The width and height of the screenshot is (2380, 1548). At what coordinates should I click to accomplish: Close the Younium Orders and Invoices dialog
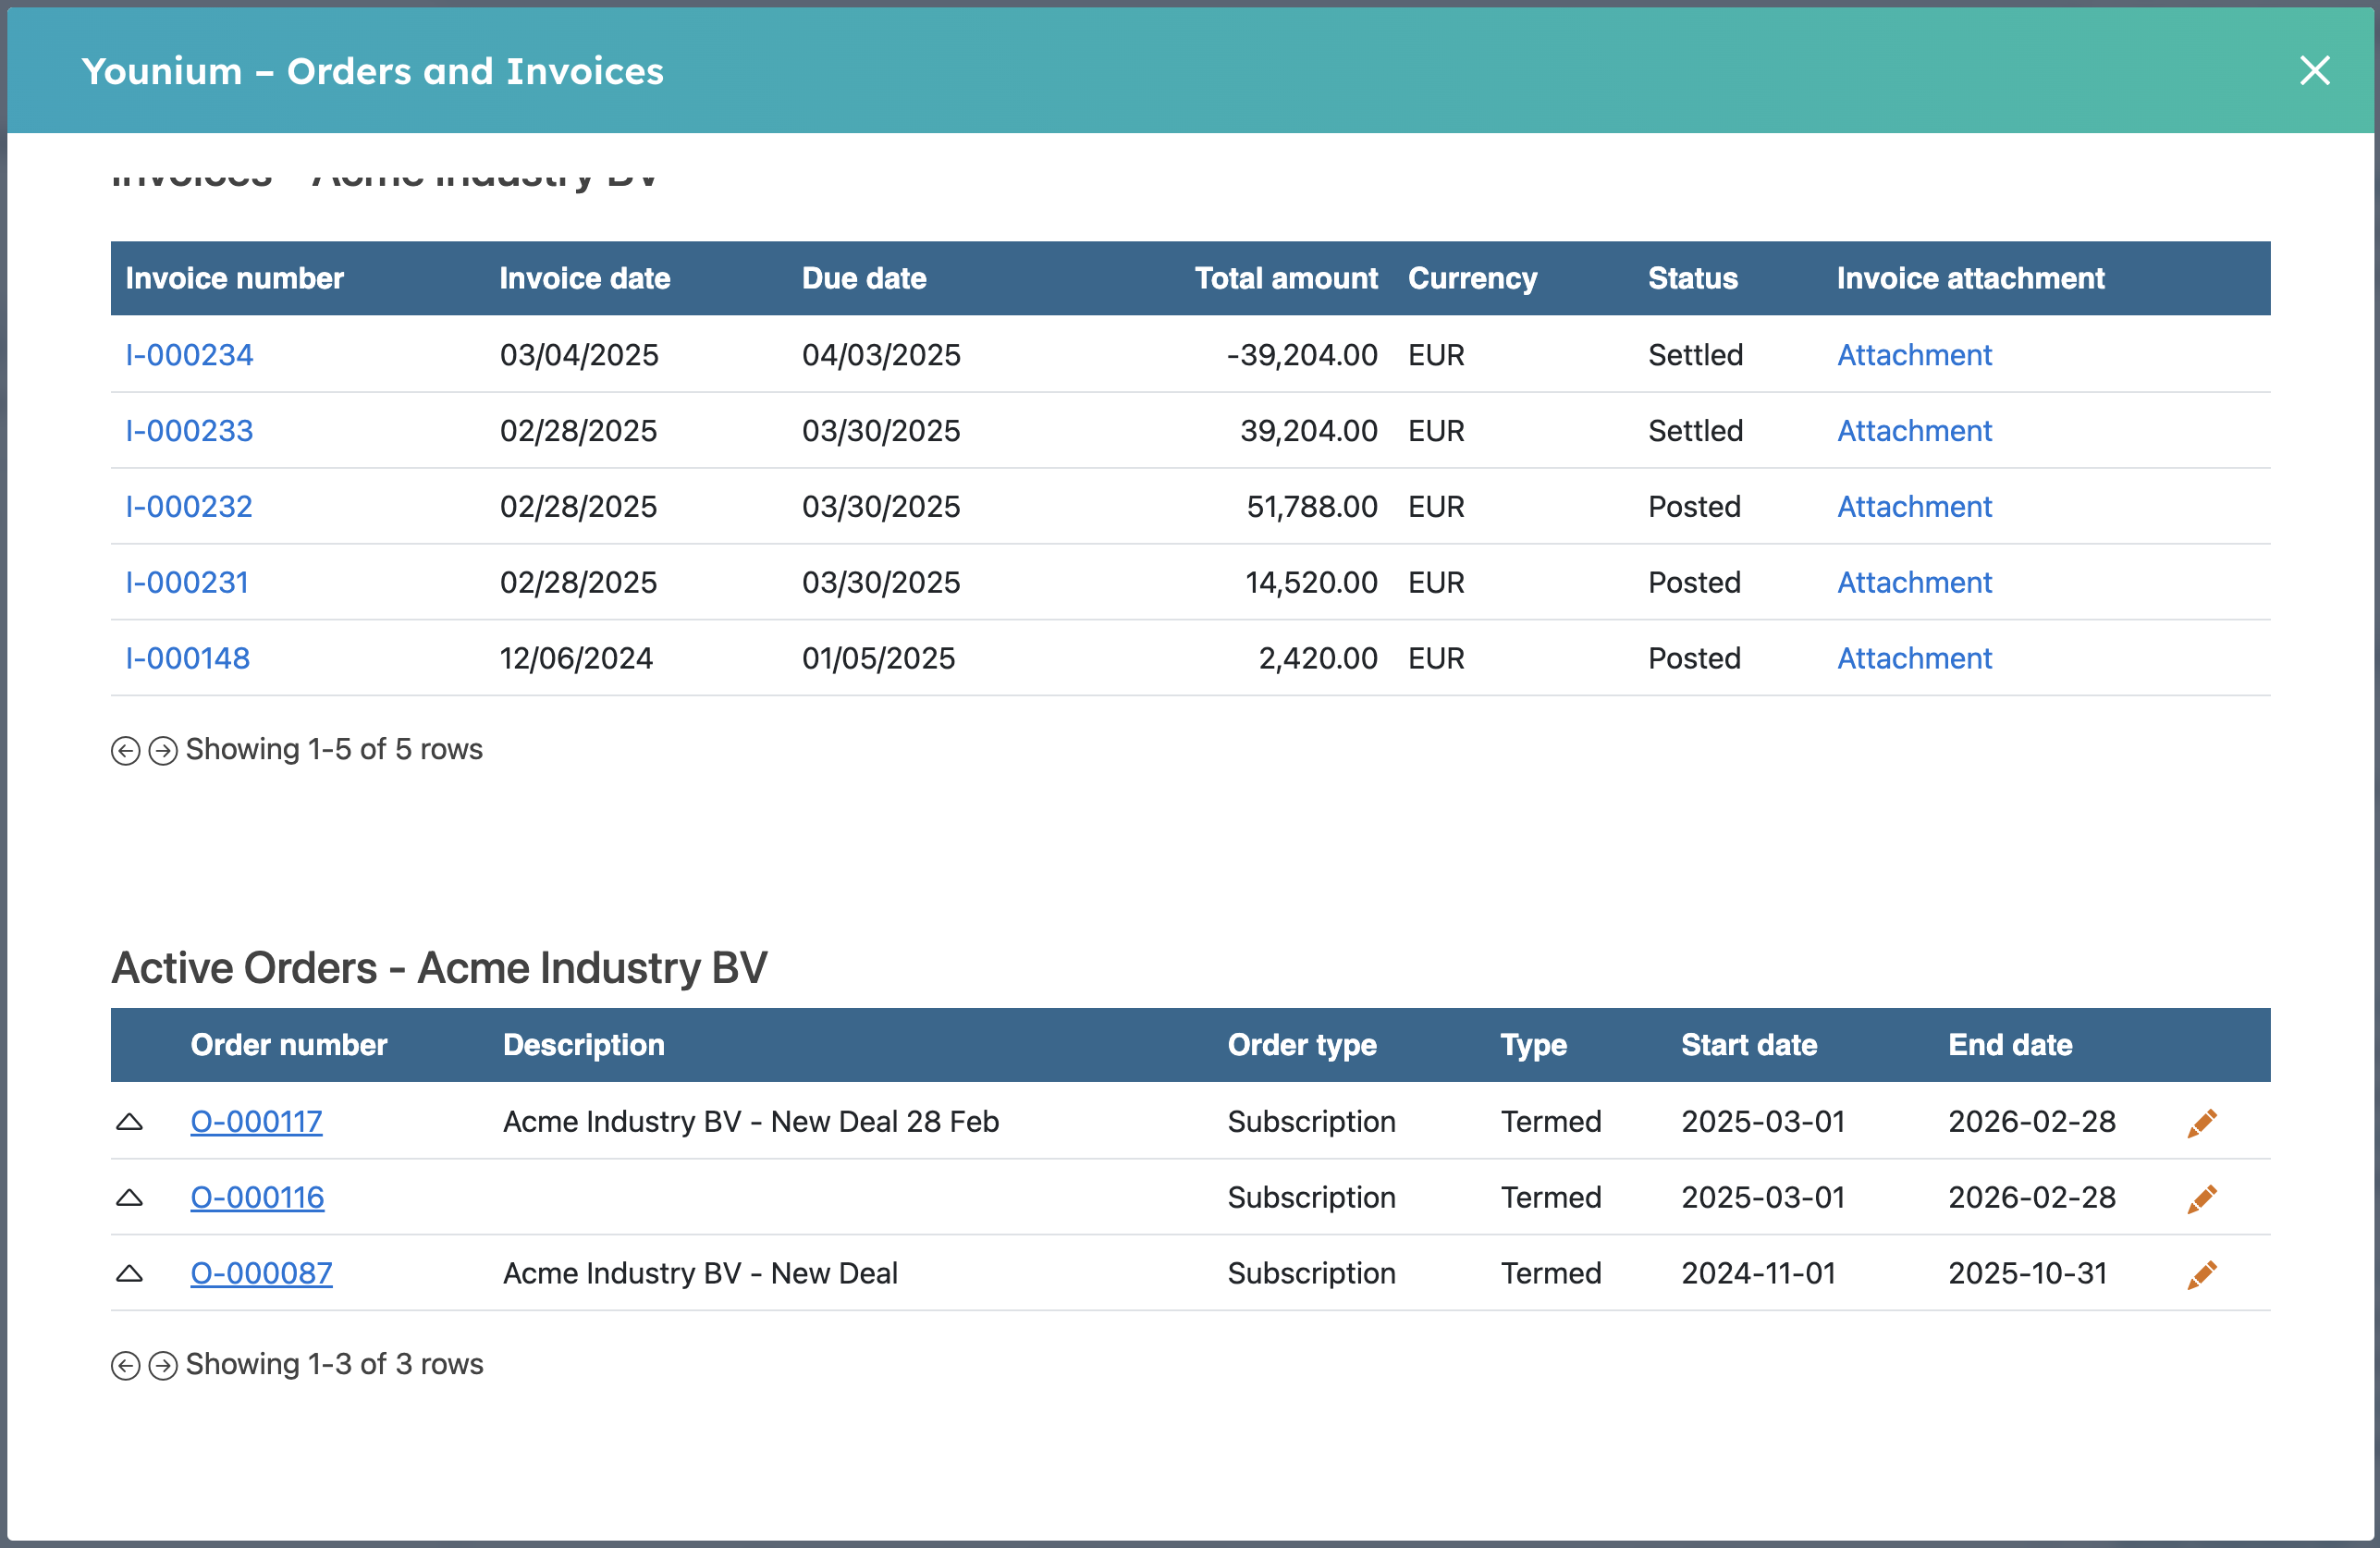pyautogui.click(x=2314, y=71)
